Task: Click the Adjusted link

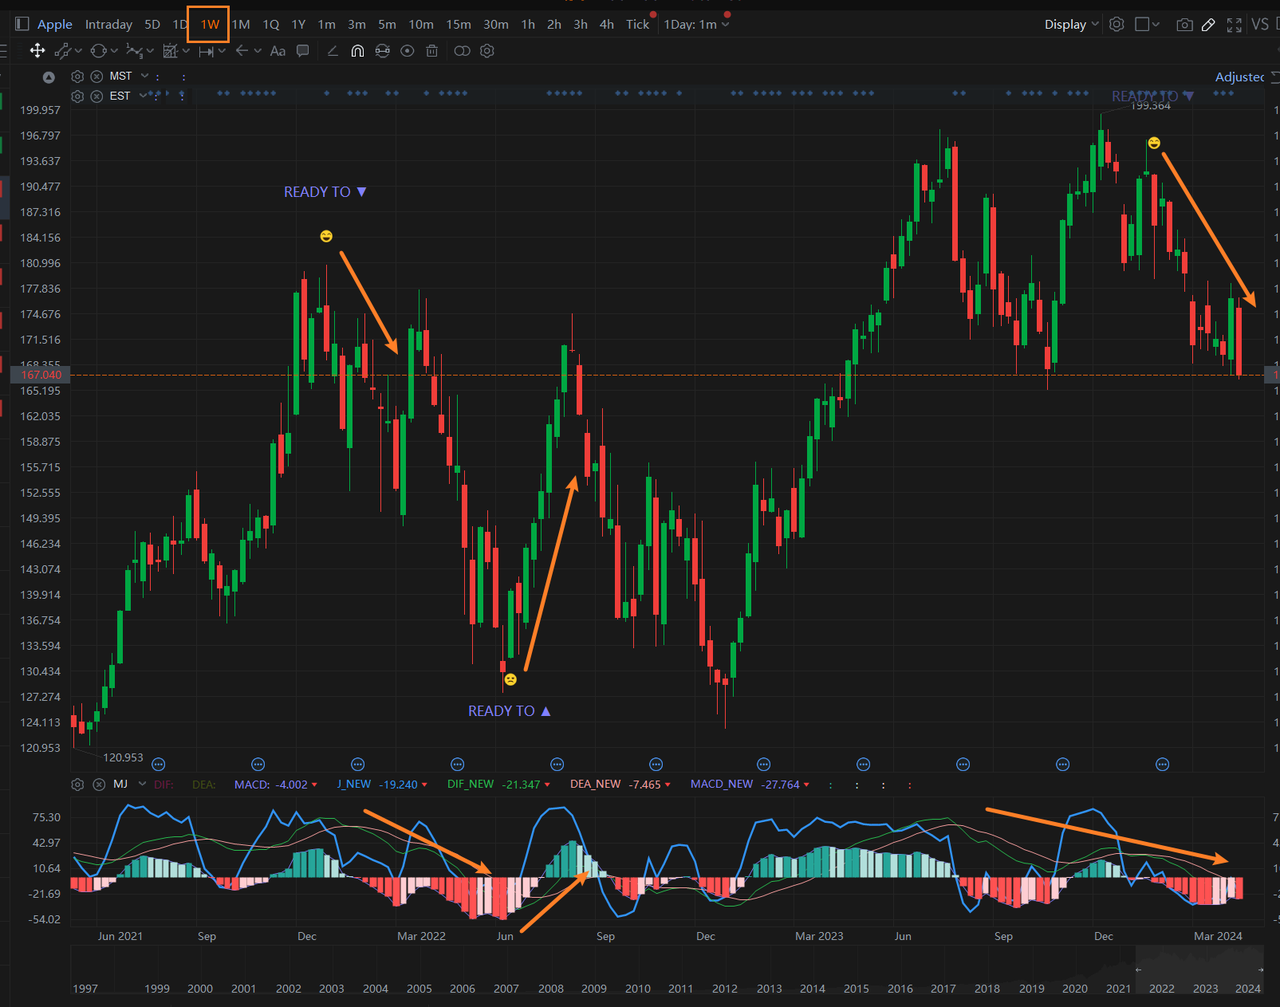Action: pos(1240,76)
